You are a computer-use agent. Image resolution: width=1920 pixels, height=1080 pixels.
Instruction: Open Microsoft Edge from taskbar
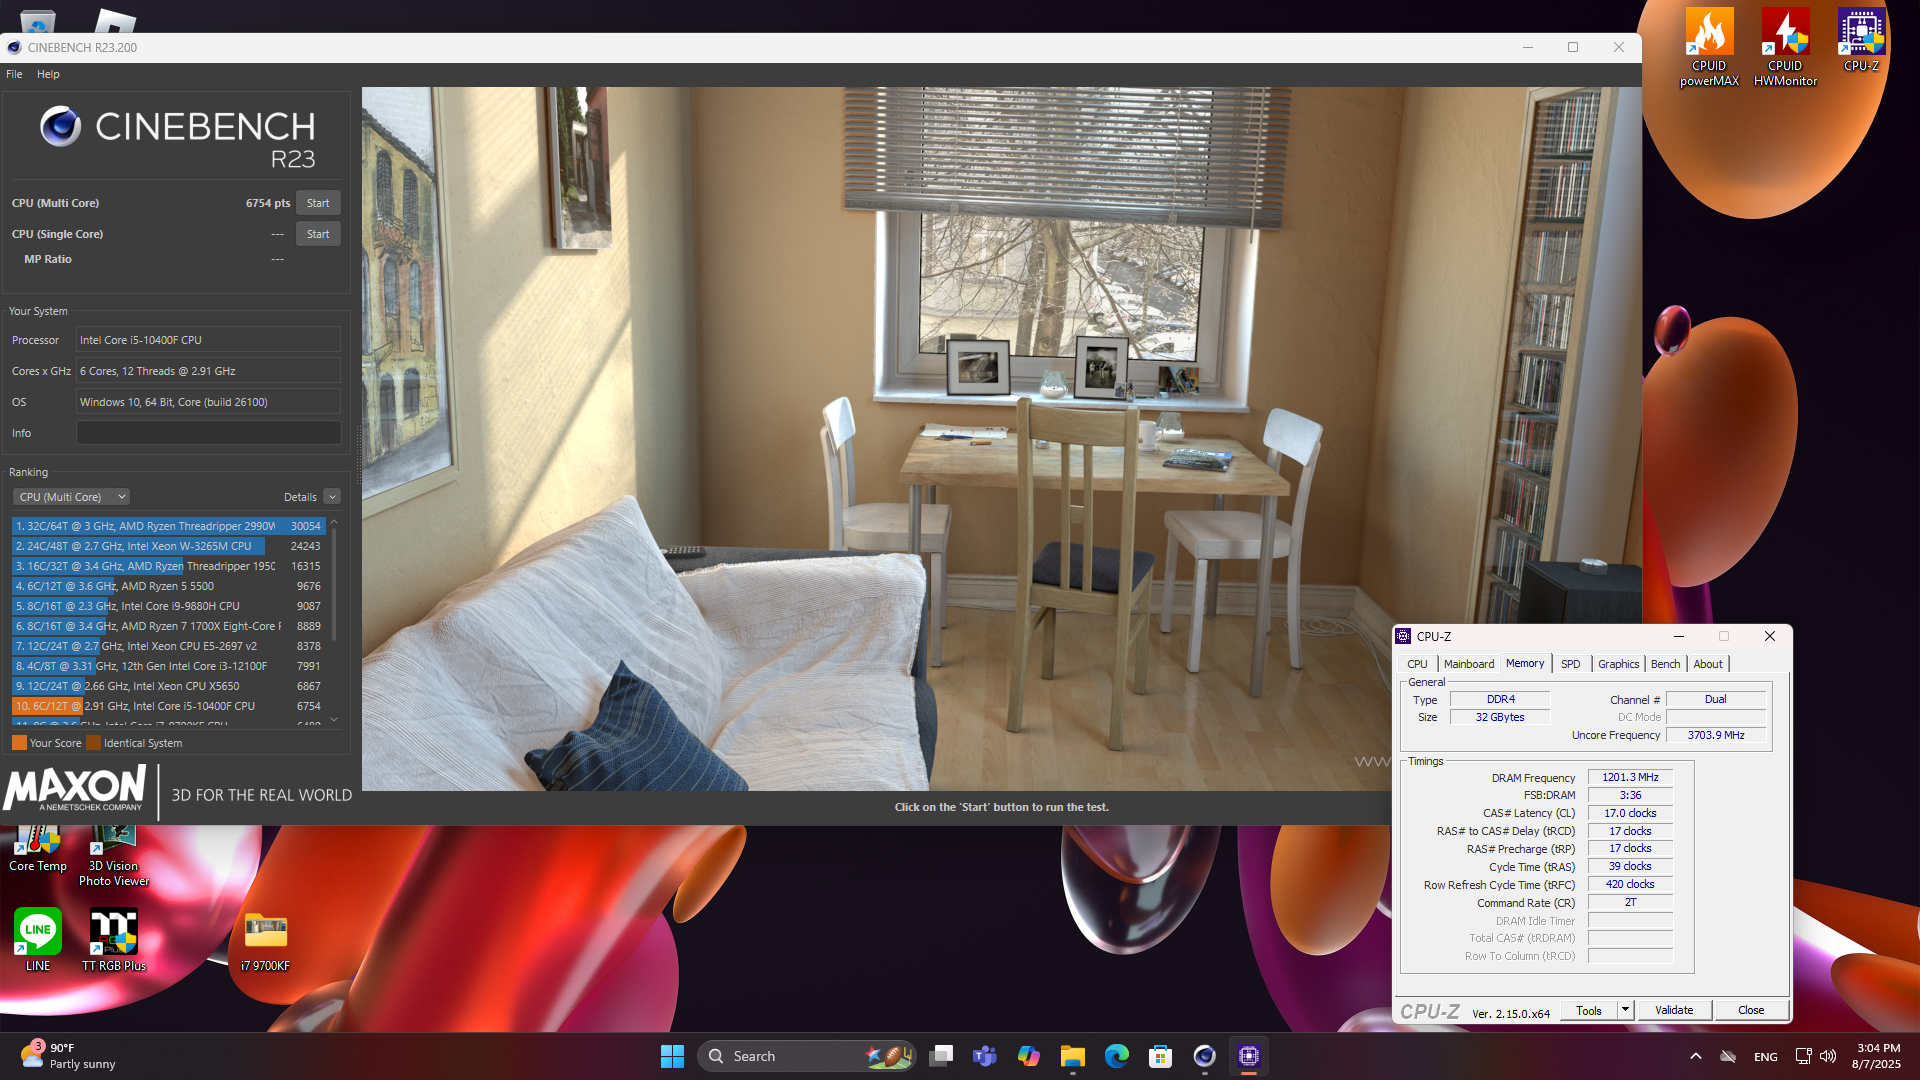pos(1117,1056)
